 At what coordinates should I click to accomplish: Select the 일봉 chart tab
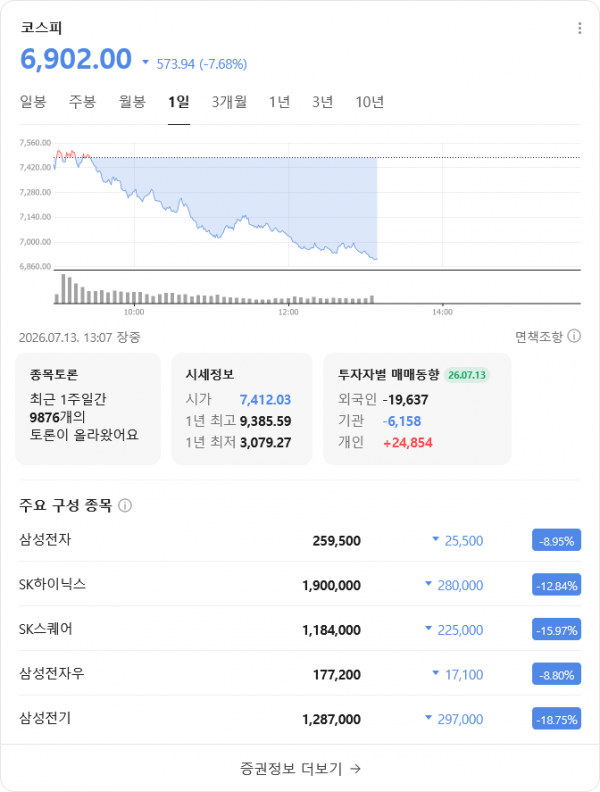coord(33,103)
